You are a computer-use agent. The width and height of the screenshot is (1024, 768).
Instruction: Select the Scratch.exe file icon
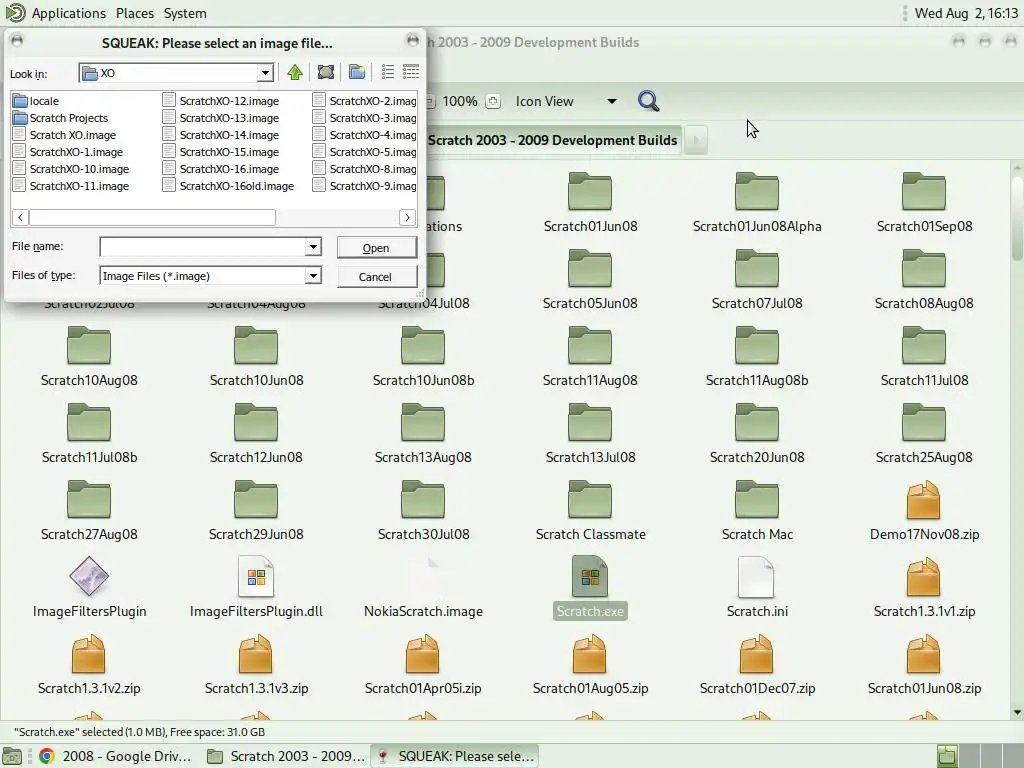coord(590,577)
